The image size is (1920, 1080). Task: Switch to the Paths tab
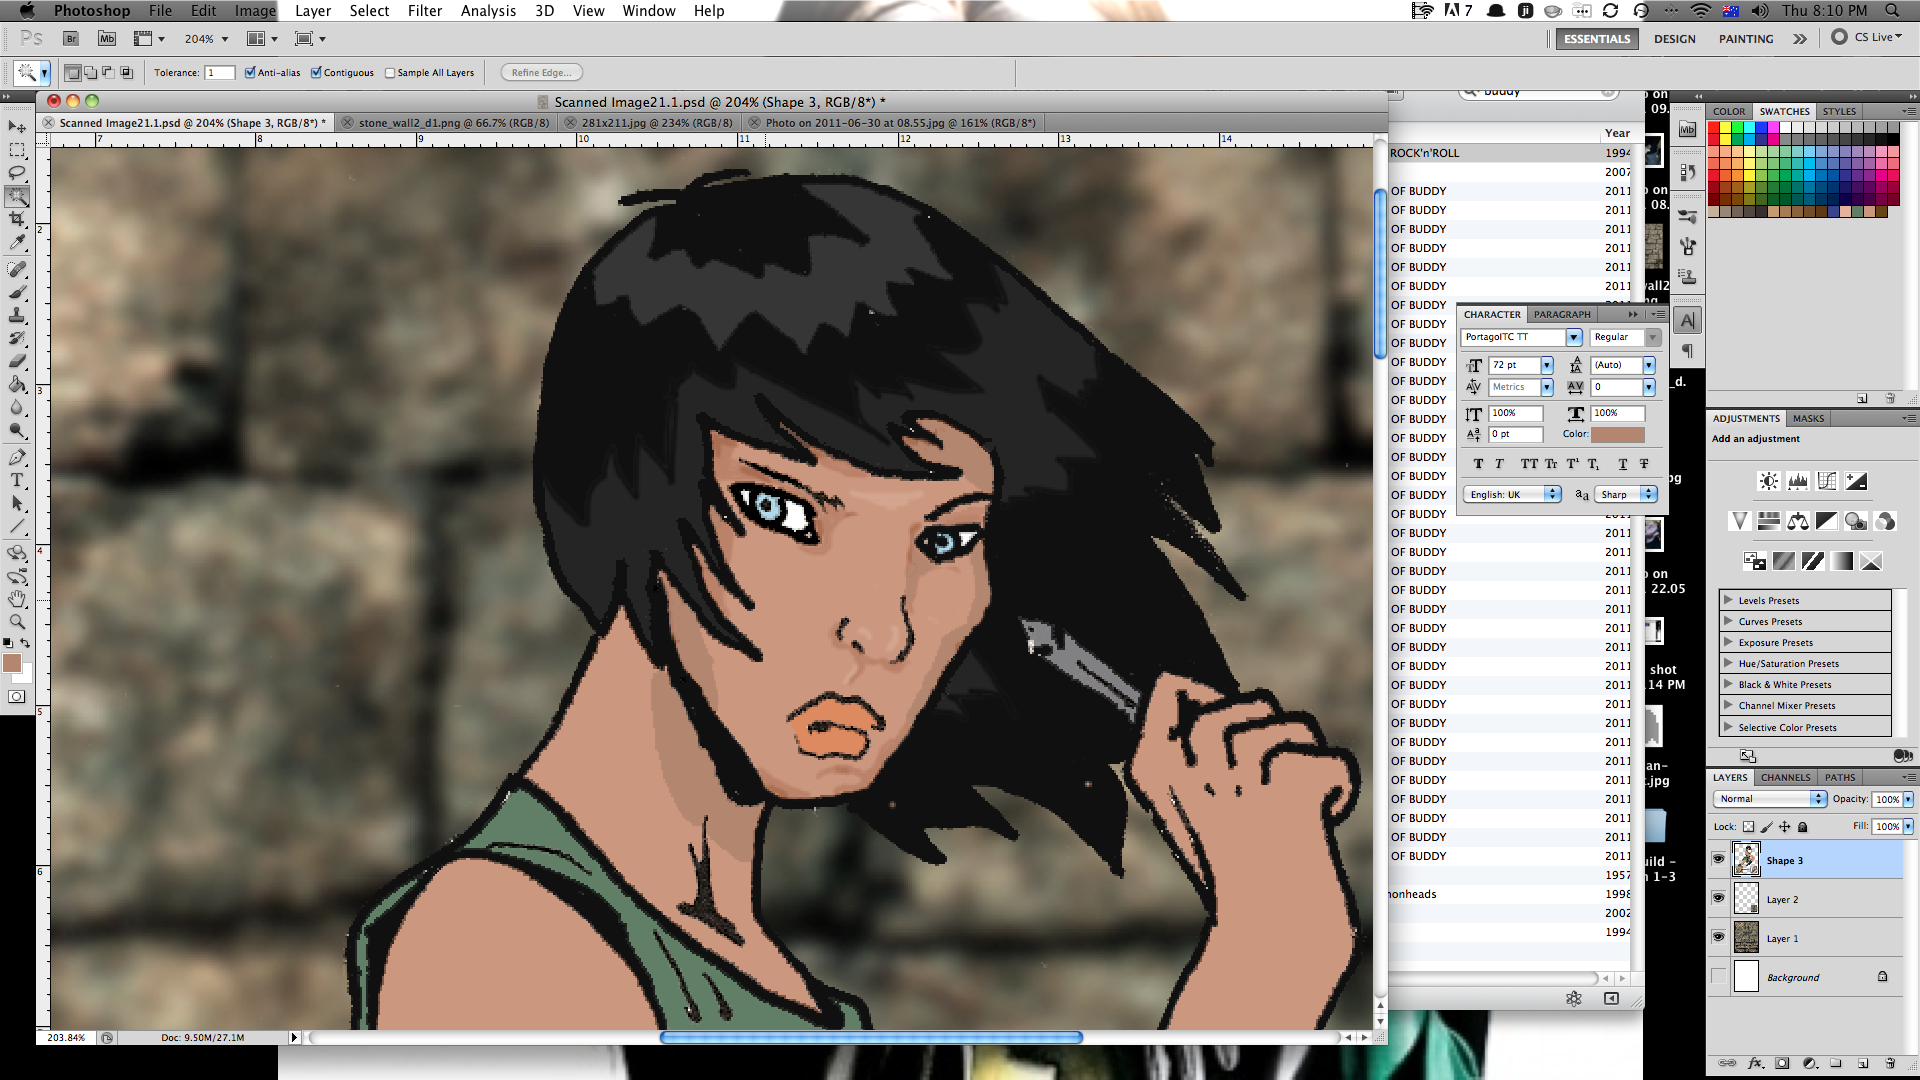click(1840, 777)
